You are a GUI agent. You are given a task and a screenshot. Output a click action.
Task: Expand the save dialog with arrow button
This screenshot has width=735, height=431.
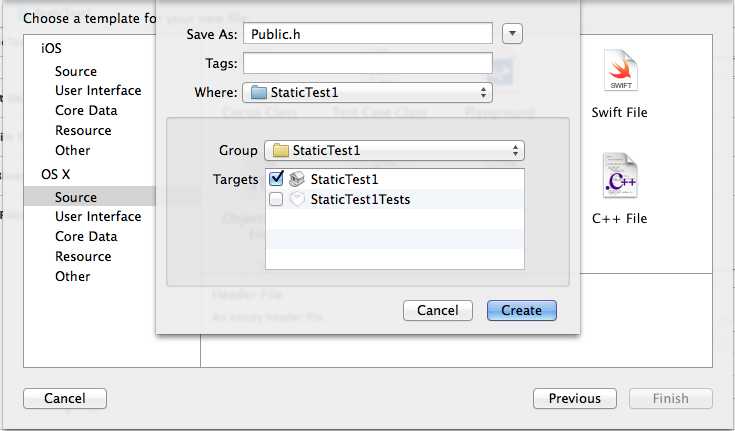(512, 34)
